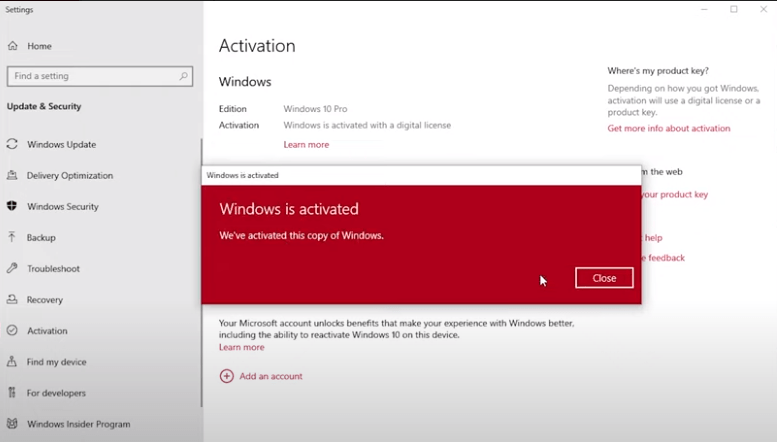Click 'We've activated this copy of Windows' text
Screen dimensions: 777x442
(x=301, y=235)
